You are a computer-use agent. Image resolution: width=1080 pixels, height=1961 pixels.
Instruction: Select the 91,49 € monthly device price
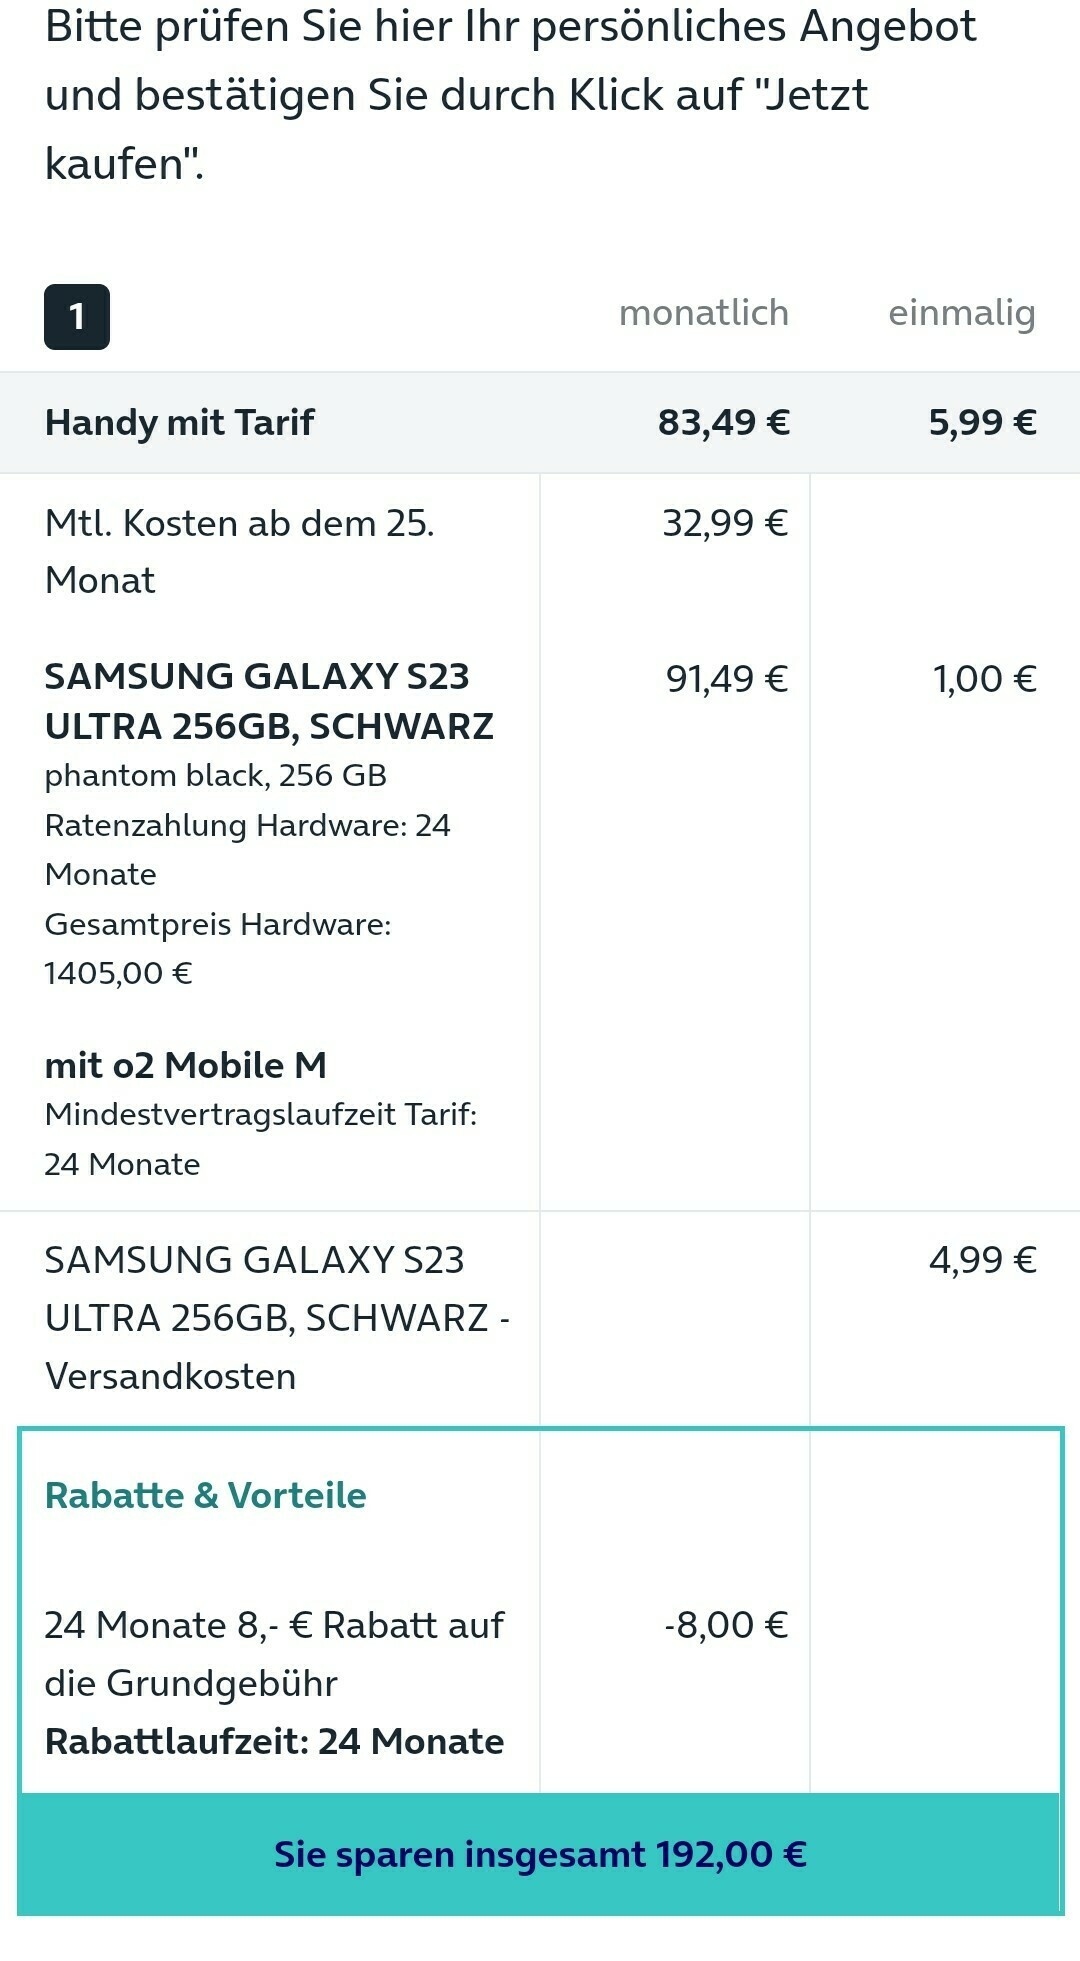pyautogui.click(x=727, y=679)
